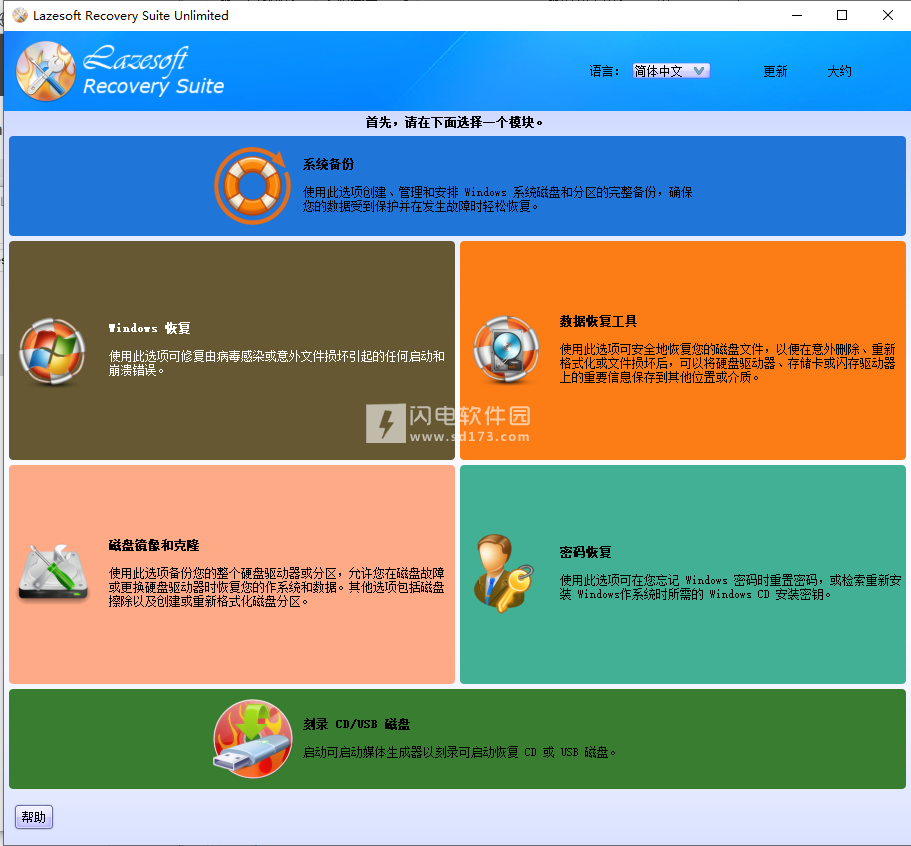Click the hard disk Data Recovery icon

[506, 349]
